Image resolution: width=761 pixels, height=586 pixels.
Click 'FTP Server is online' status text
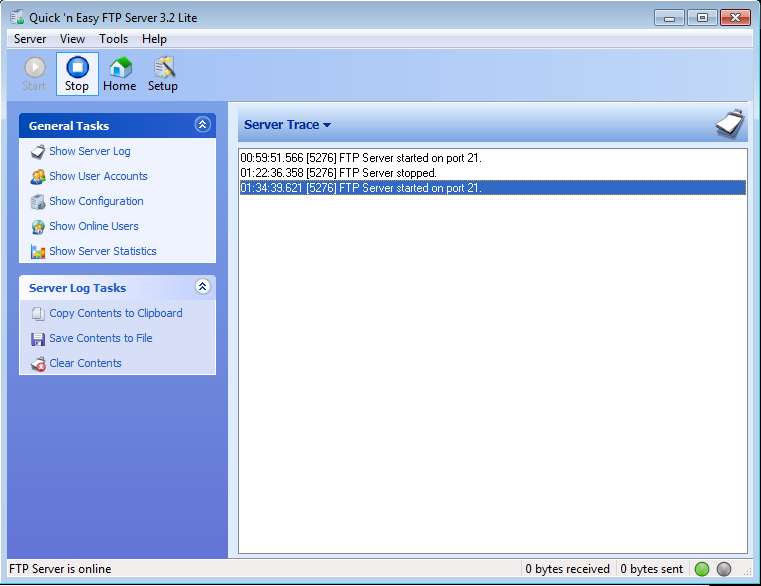click(60, 569)
